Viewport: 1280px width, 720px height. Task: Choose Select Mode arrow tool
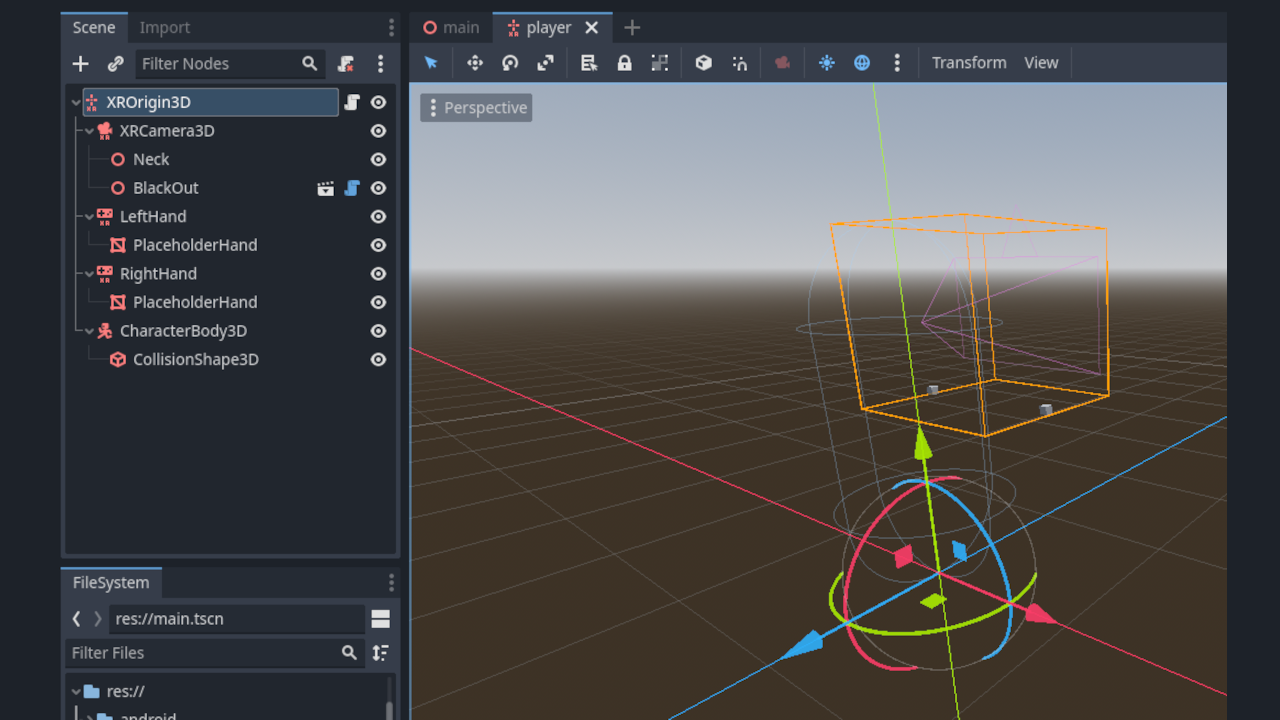pyautogui.click(x=431, y=63)
